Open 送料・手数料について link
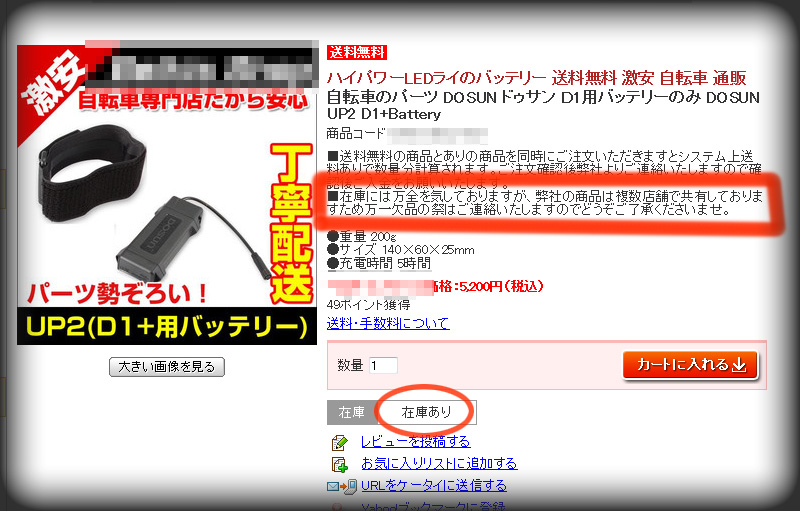The height and width of the screenshot is (511, 800). (388, 323)
